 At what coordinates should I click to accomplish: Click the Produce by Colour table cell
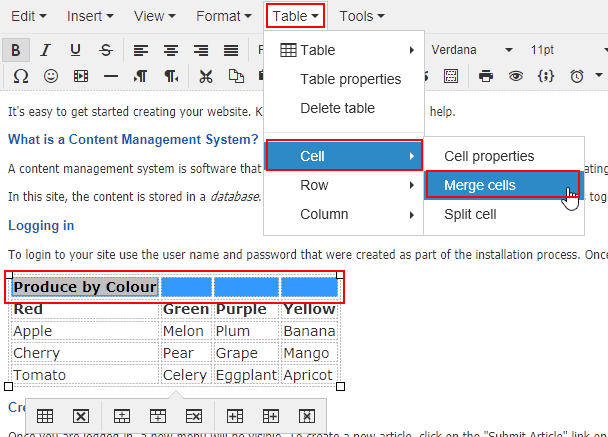(85, 287)
